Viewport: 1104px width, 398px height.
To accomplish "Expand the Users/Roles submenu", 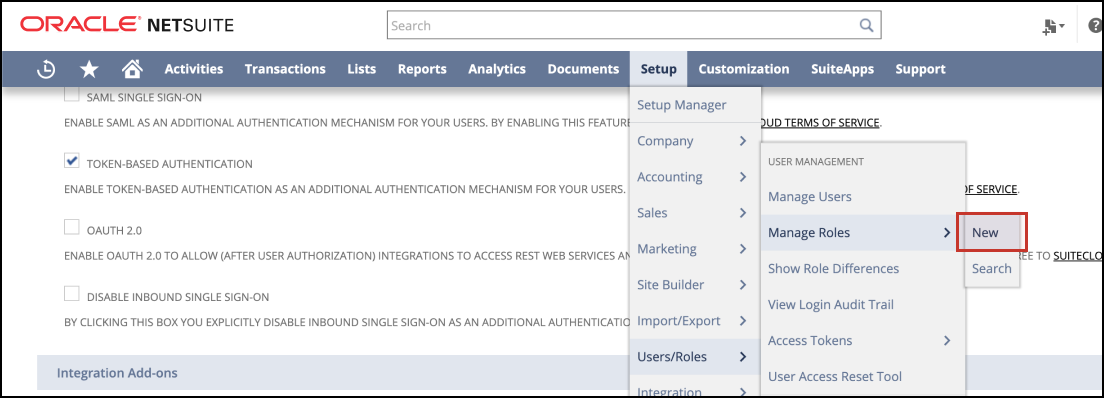I will pos(695,356).
